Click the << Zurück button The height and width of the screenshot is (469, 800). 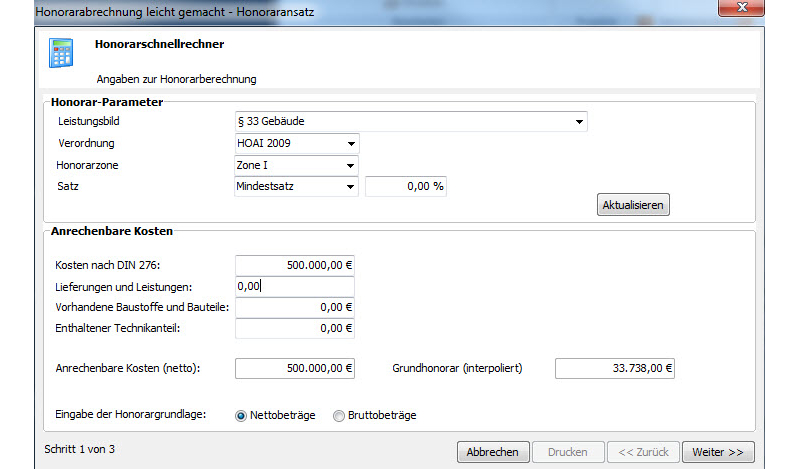pyautogui.click(x=644, y=452)
